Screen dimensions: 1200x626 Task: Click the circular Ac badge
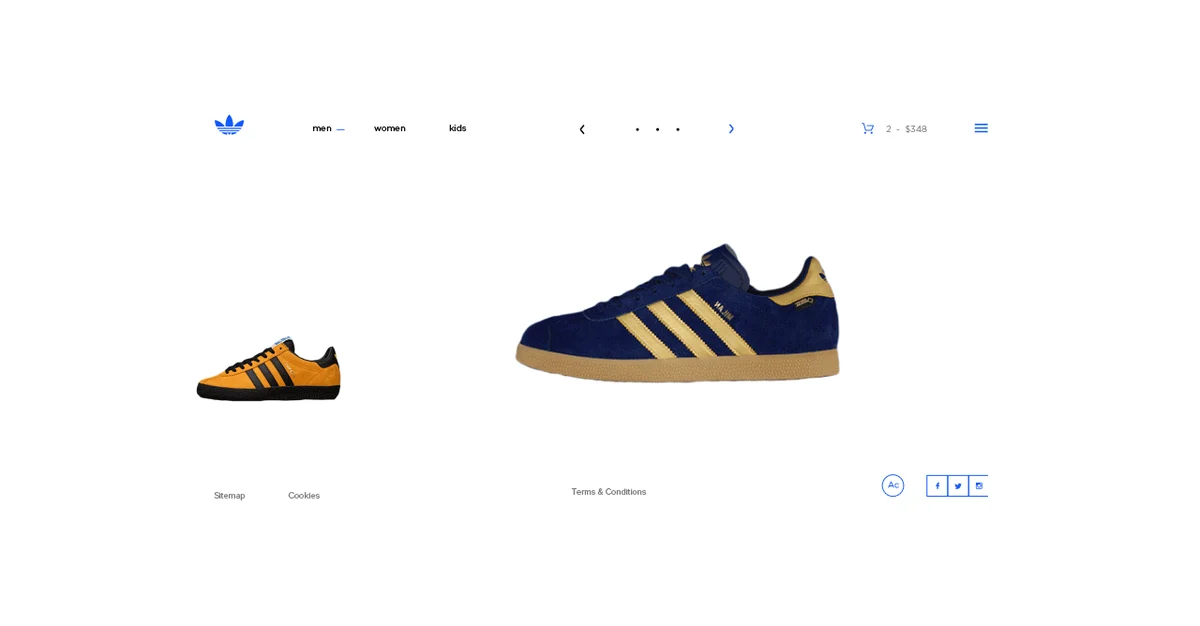tap(893, 485)
